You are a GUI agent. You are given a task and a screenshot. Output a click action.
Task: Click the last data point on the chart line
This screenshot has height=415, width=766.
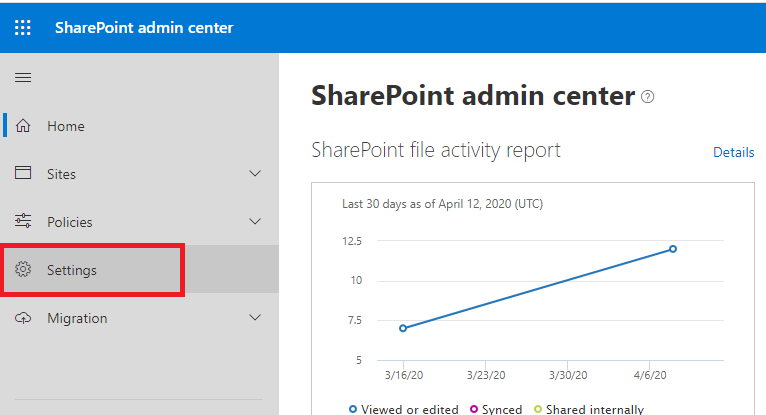[x=673, y=249]
